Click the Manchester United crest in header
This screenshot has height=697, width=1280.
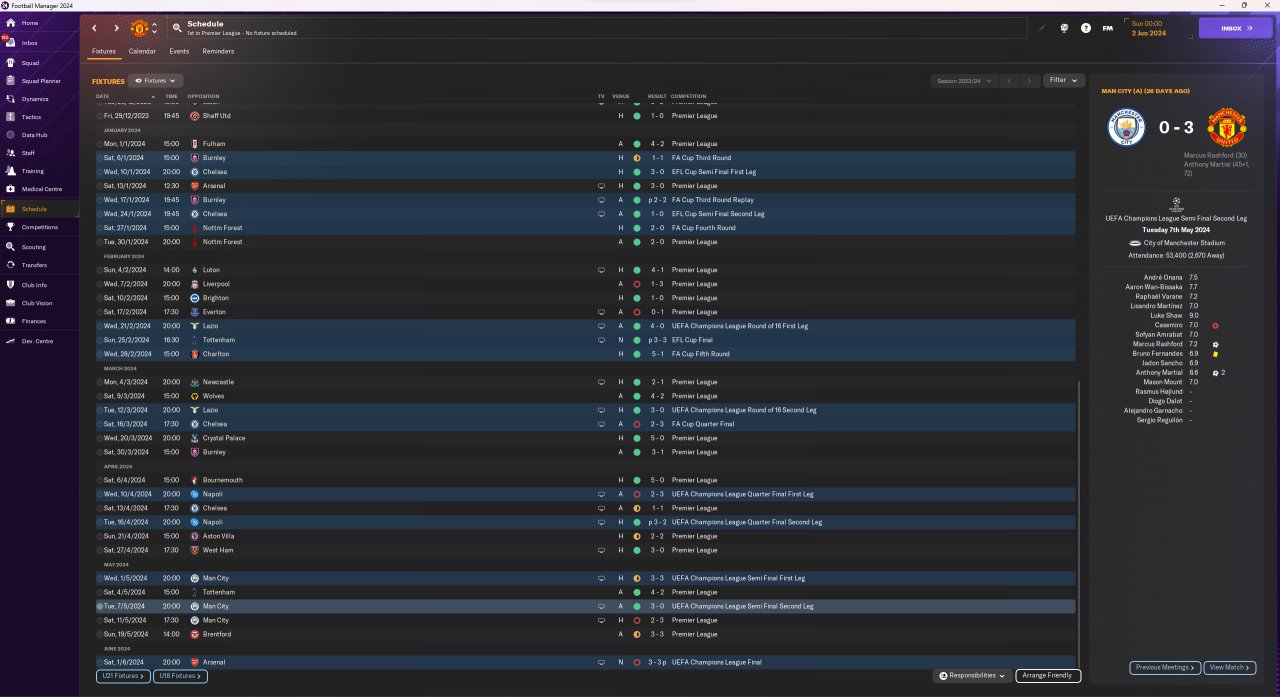coord(139,28)
